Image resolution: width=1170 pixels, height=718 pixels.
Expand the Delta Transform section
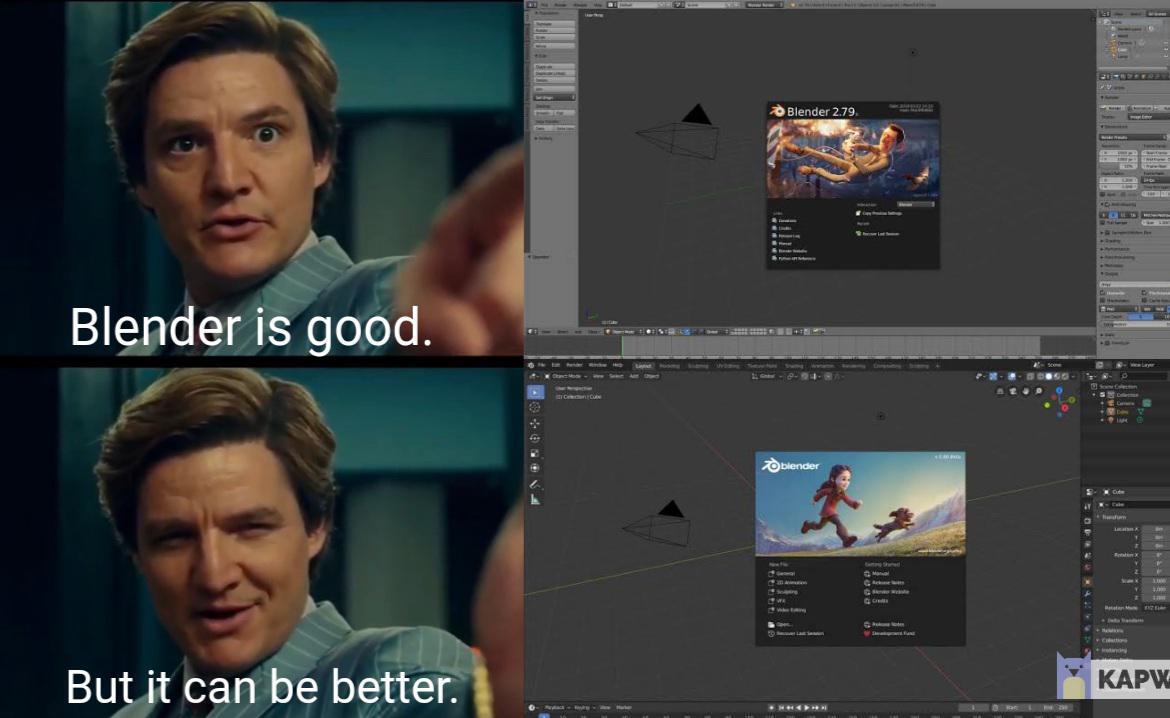pos(1124,620)
